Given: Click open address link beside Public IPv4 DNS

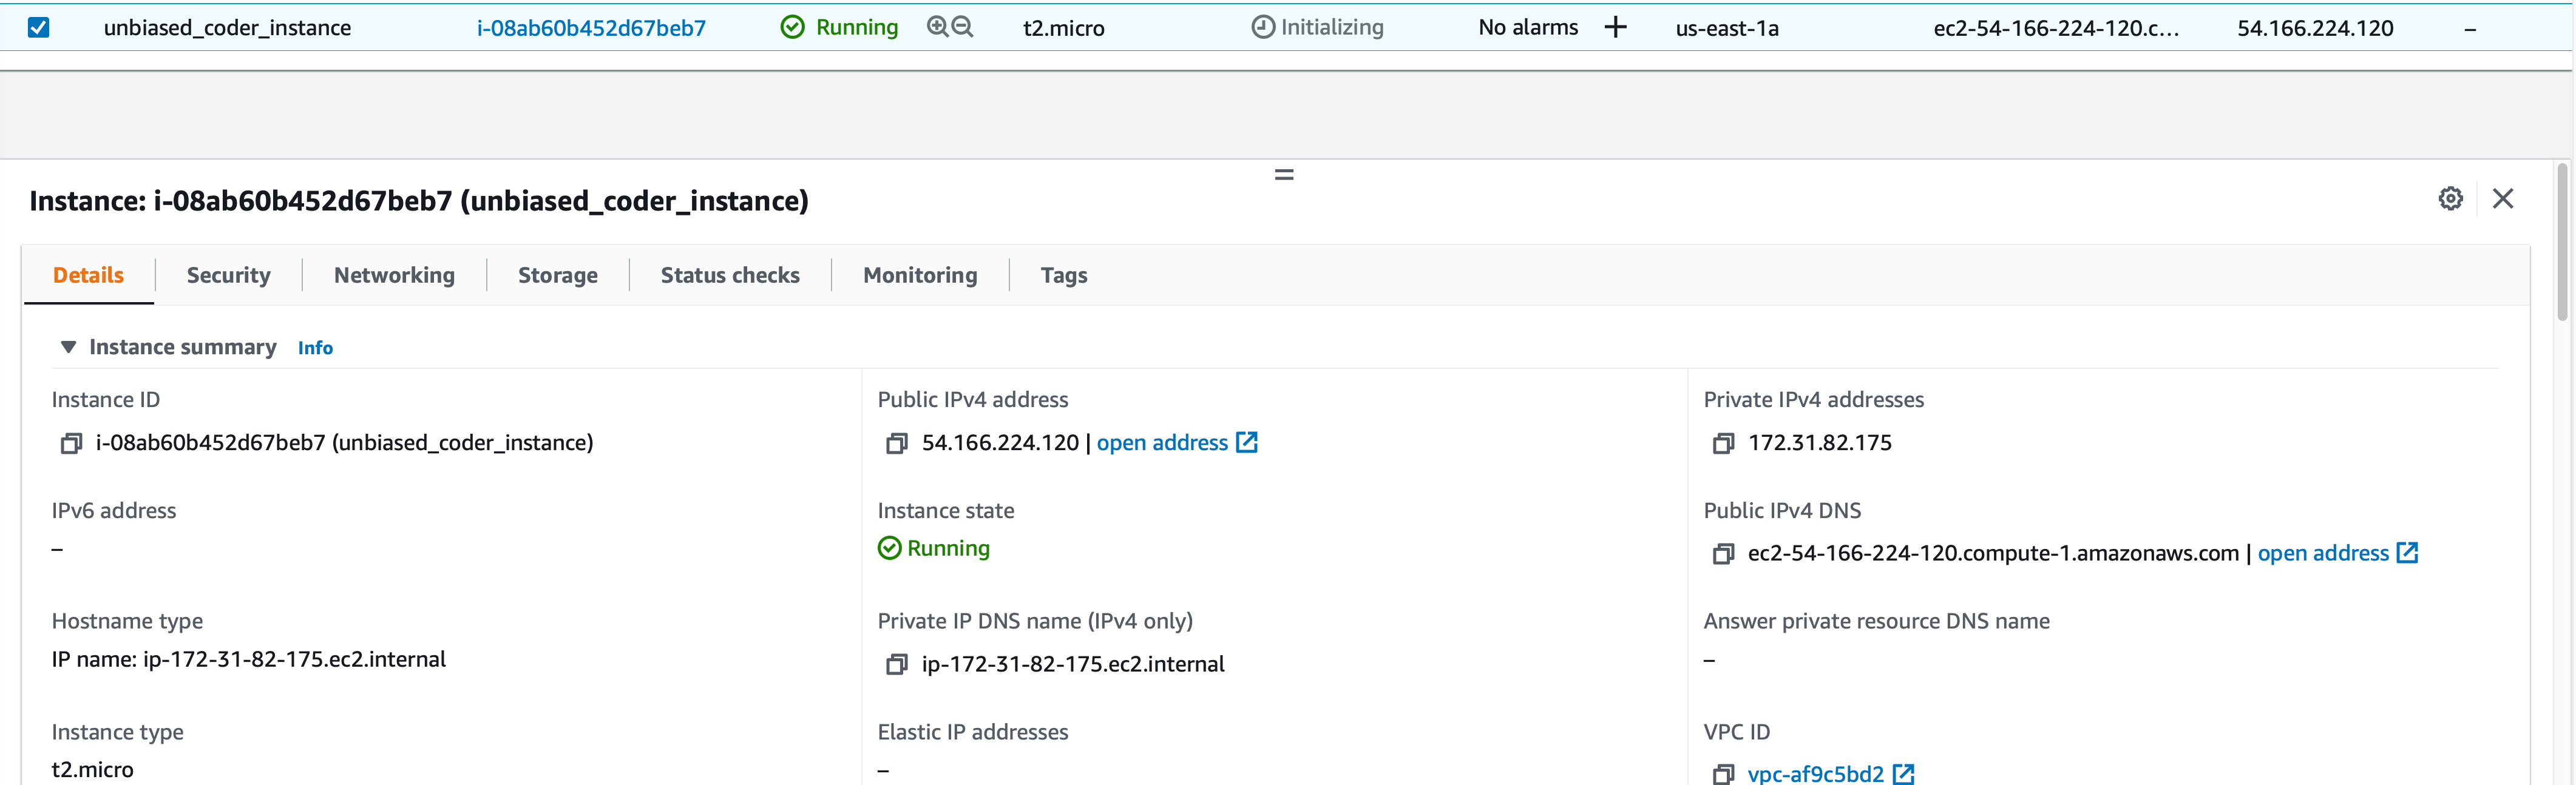Looking at the screenshot, I should click(2323, 554).
